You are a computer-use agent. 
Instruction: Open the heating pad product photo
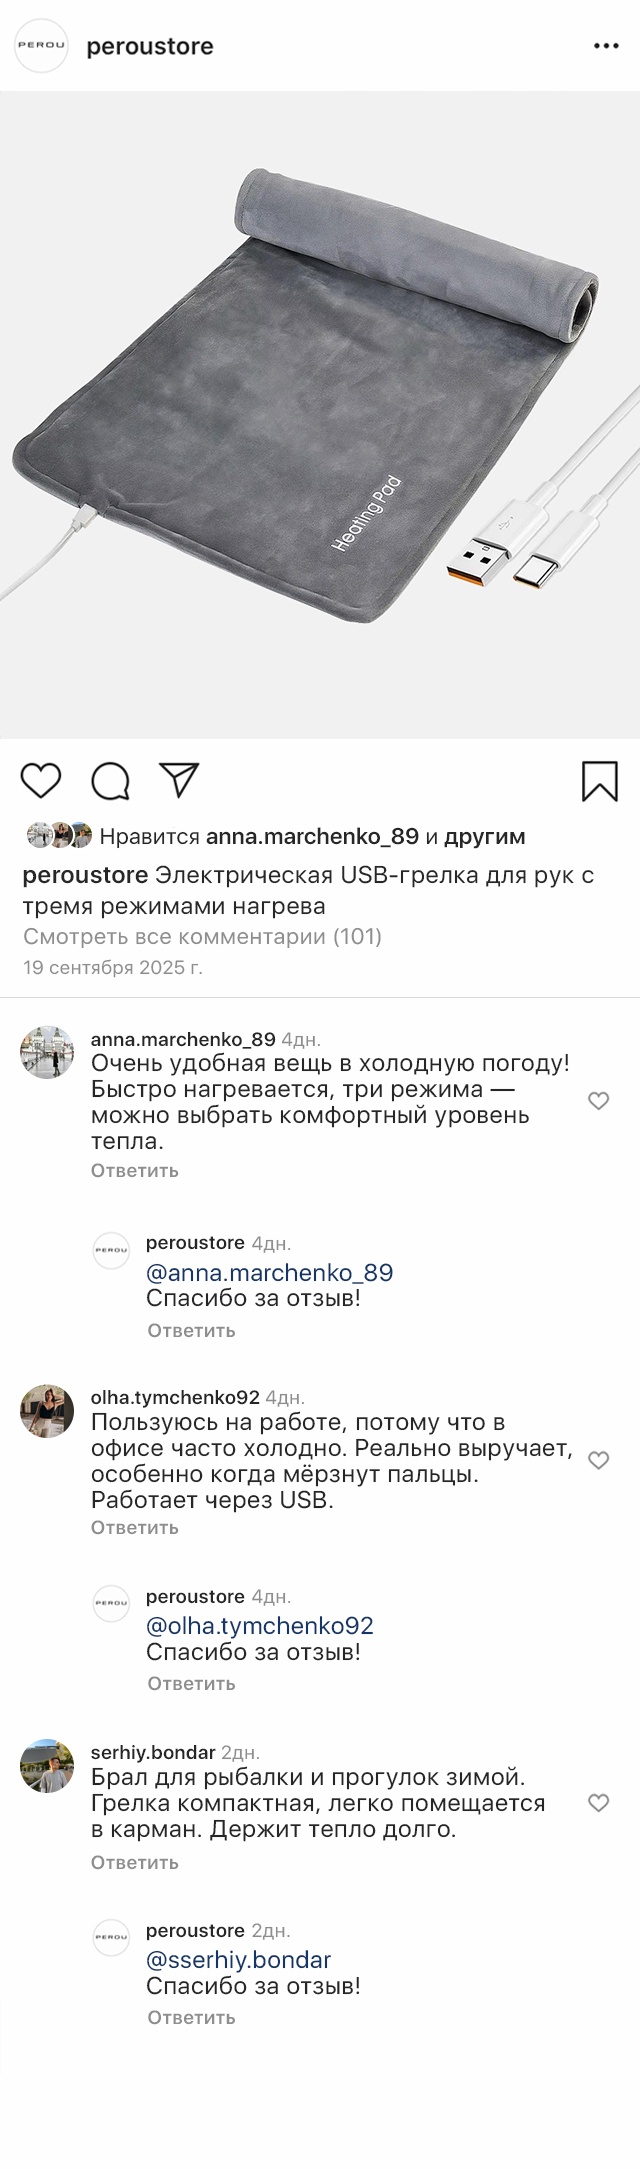point(320,415)
